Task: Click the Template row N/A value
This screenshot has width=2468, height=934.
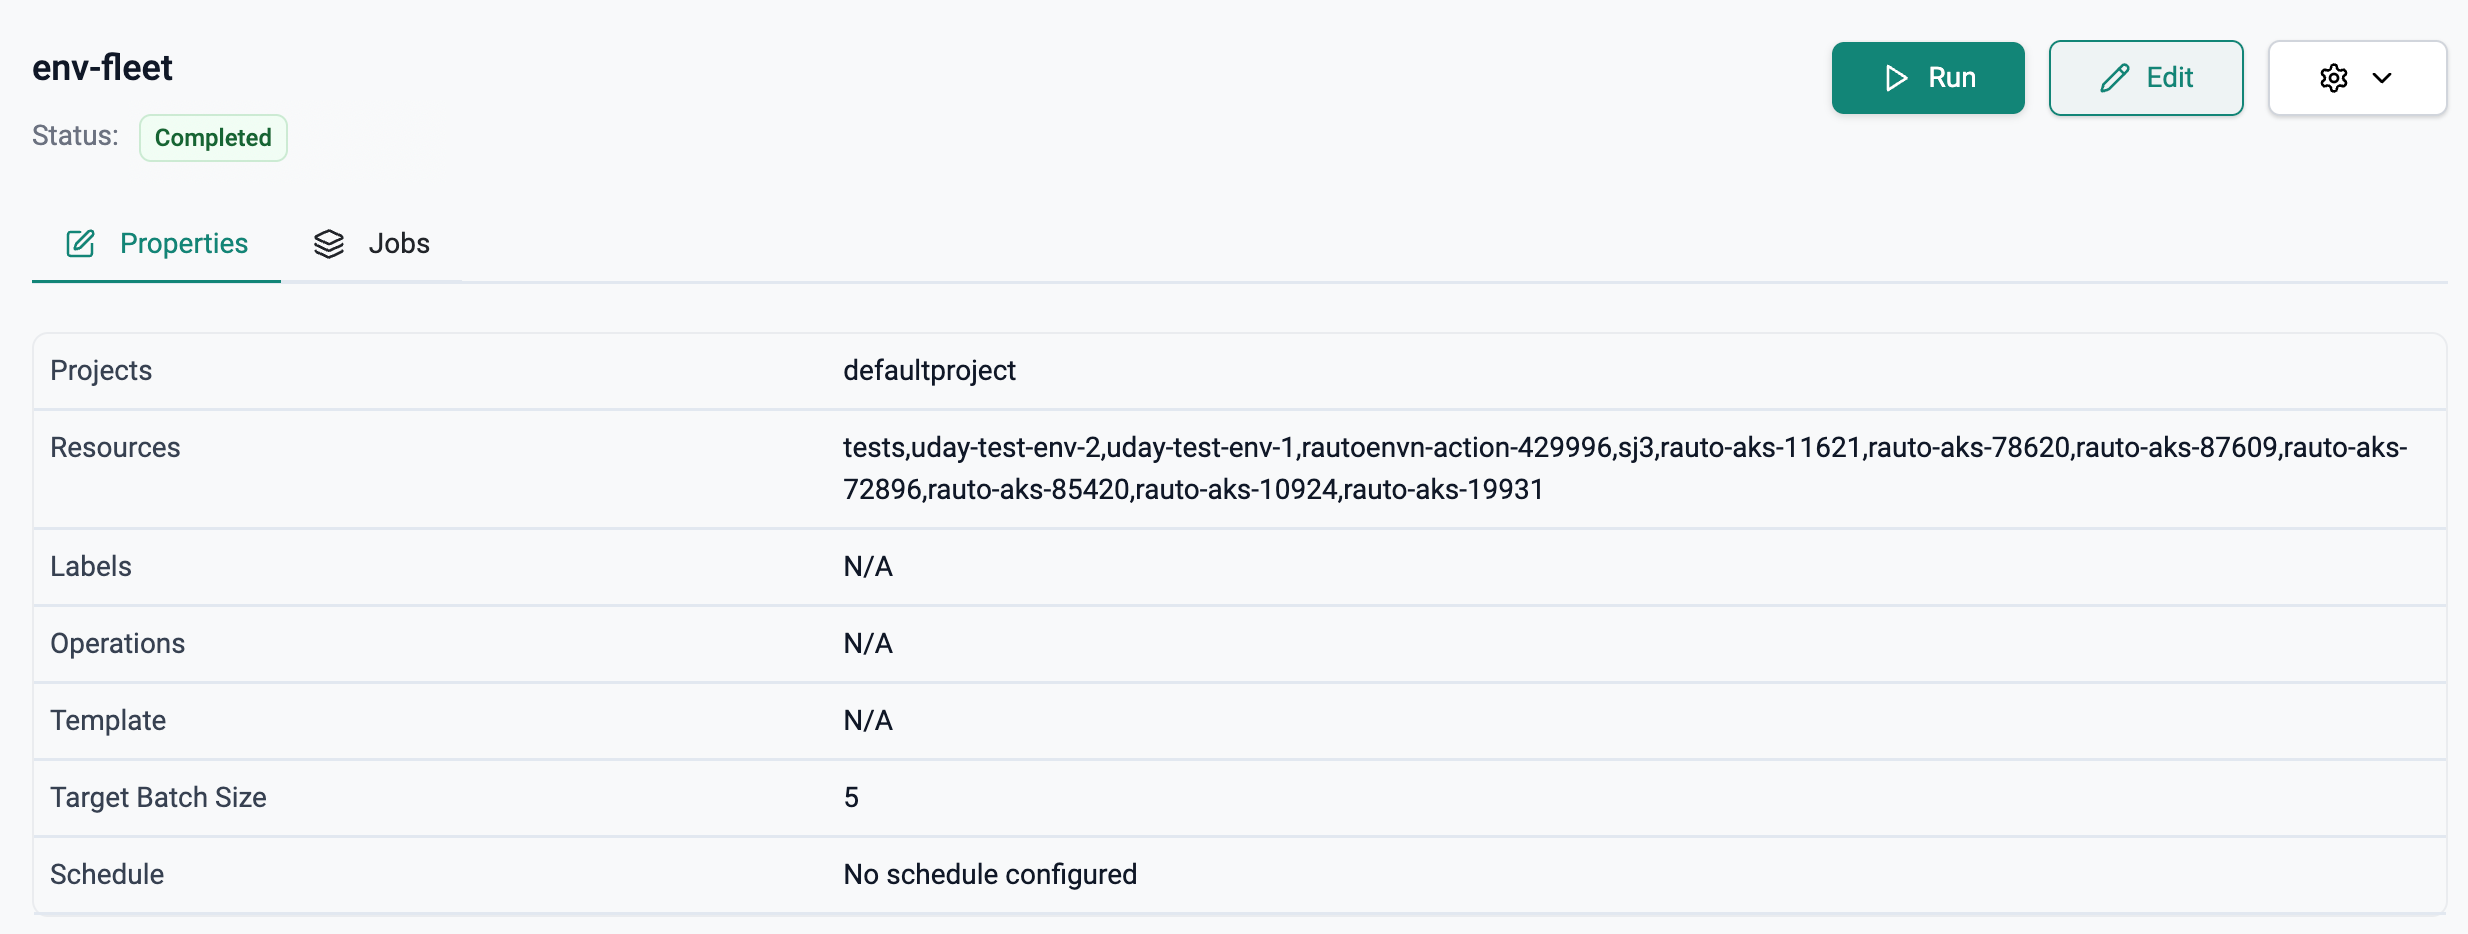Action: pos(868,721)
